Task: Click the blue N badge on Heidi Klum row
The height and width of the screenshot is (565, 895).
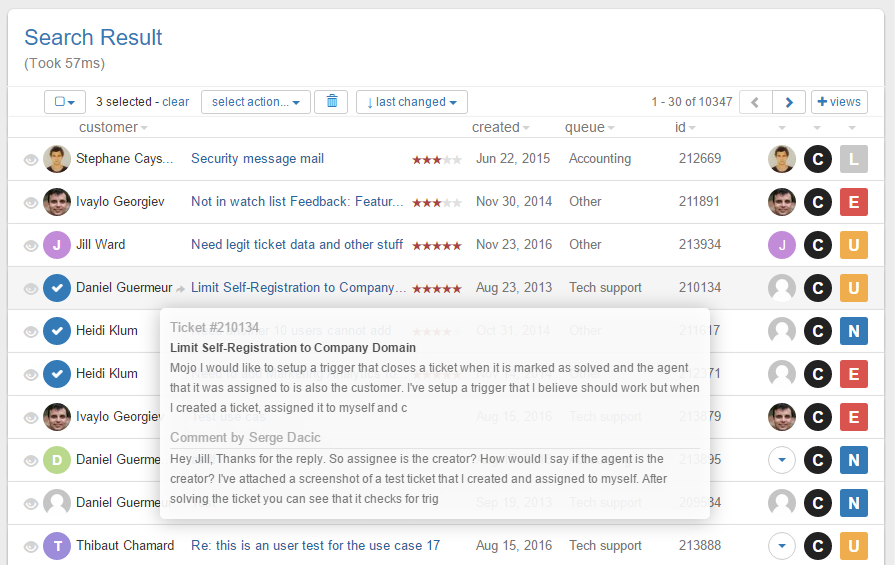Action: point(853,331)
